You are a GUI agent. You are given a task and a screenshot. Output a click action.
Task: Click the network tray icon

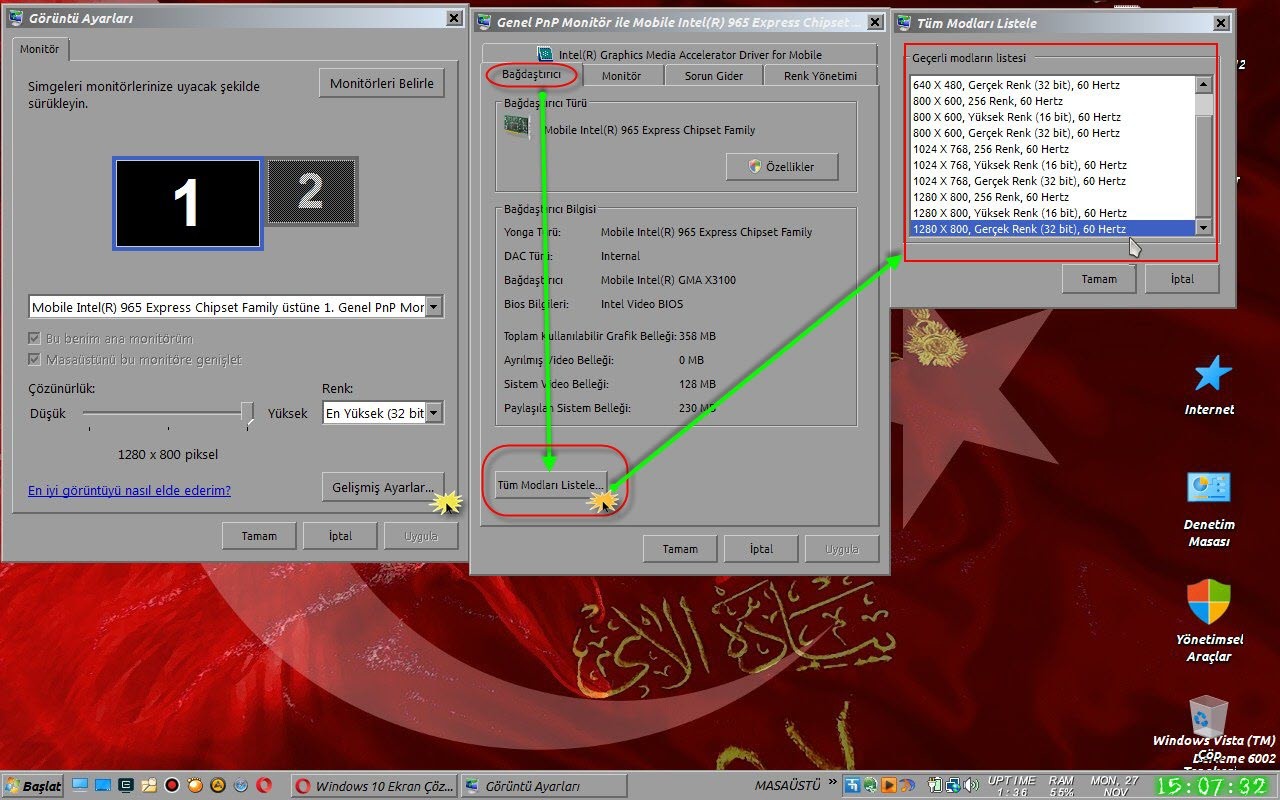tap(952, 786)
